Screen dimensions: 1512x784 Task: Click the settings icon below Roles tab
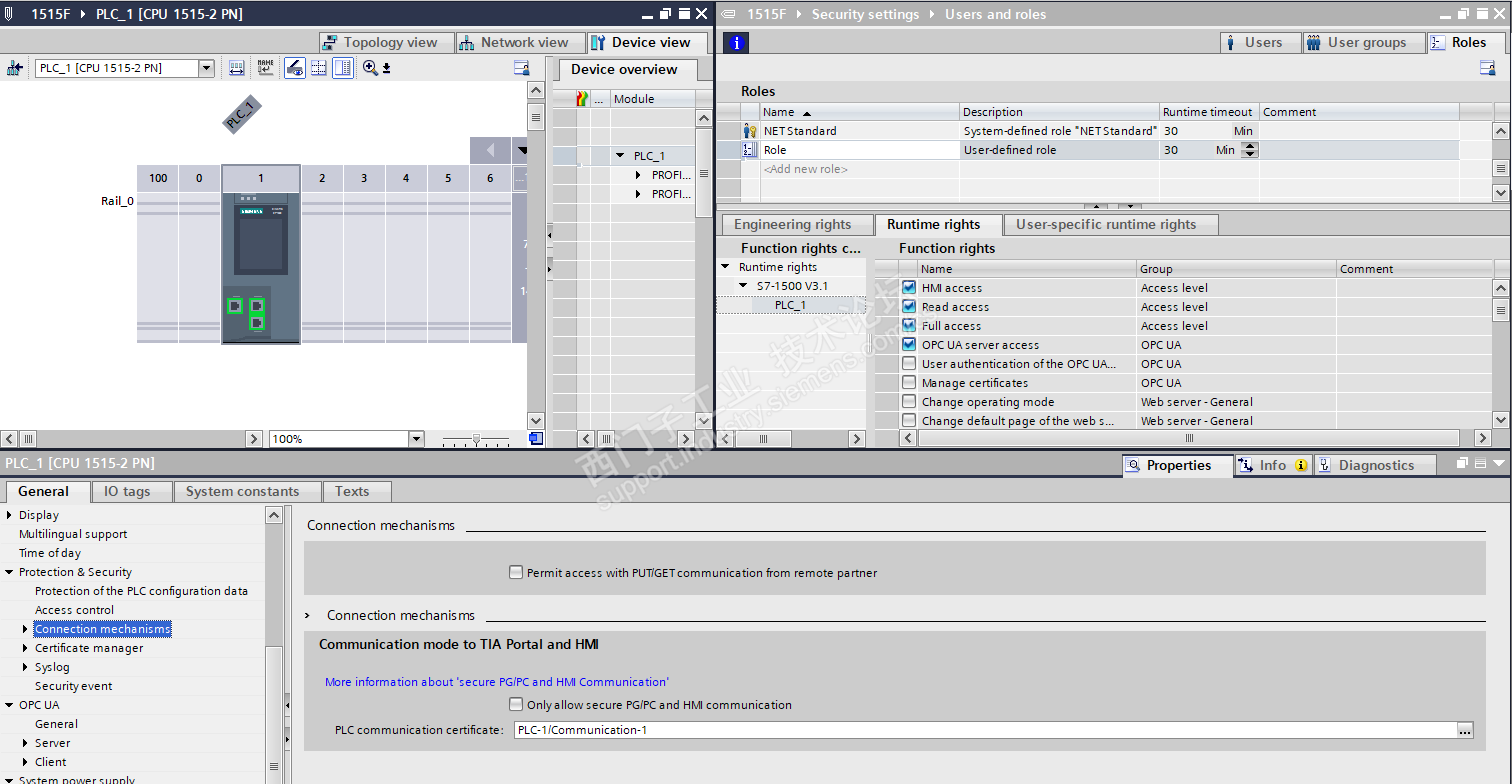[1488, 68]
